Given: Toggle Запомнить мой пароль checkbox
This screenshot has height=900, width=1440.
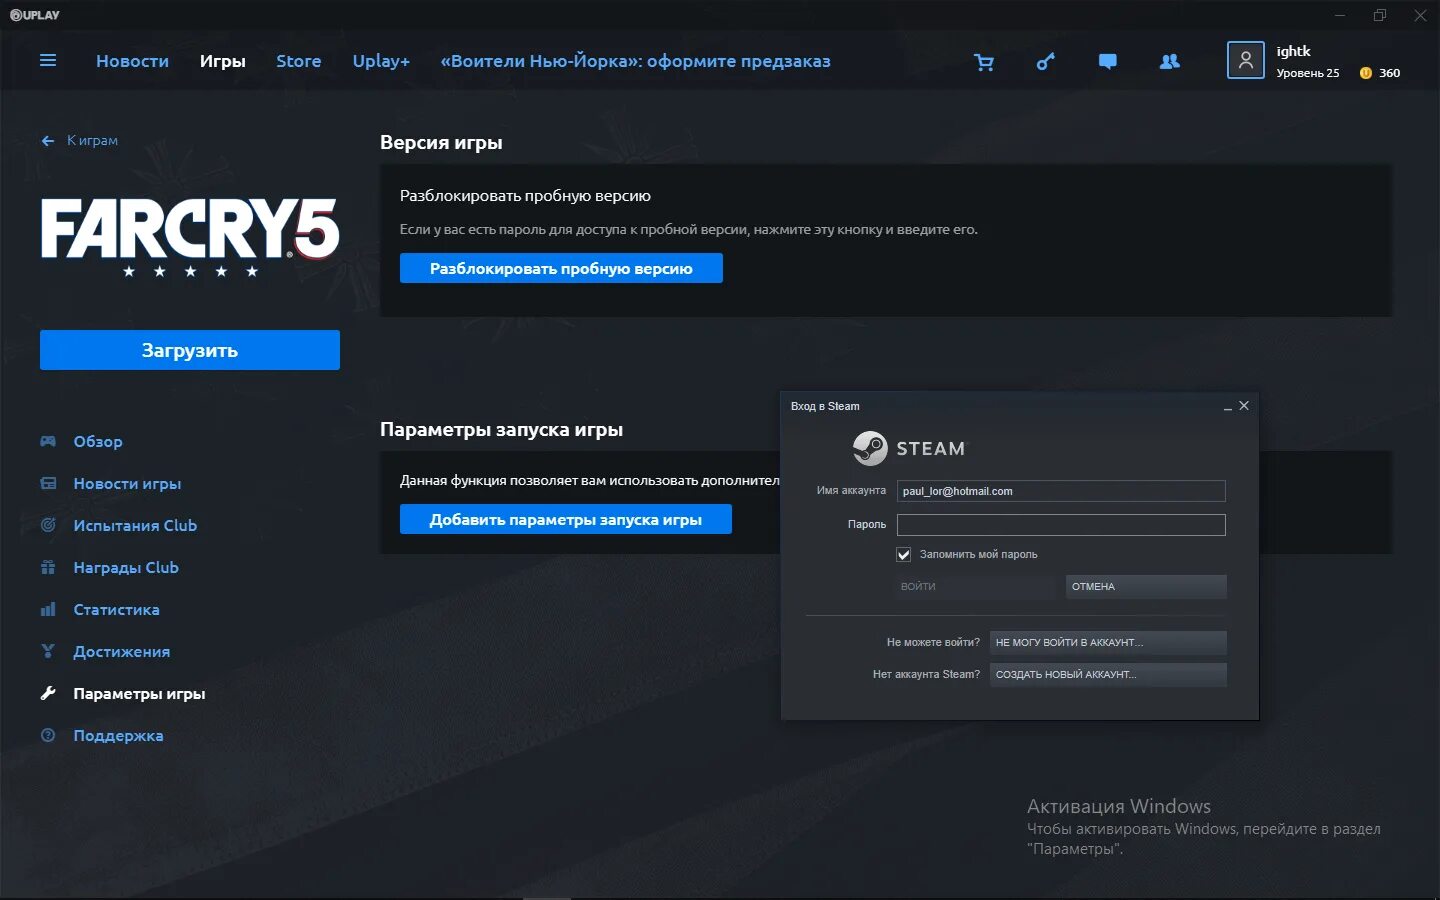Looking at the screenshot, I should pyautogui.click(x=903, y=554).
